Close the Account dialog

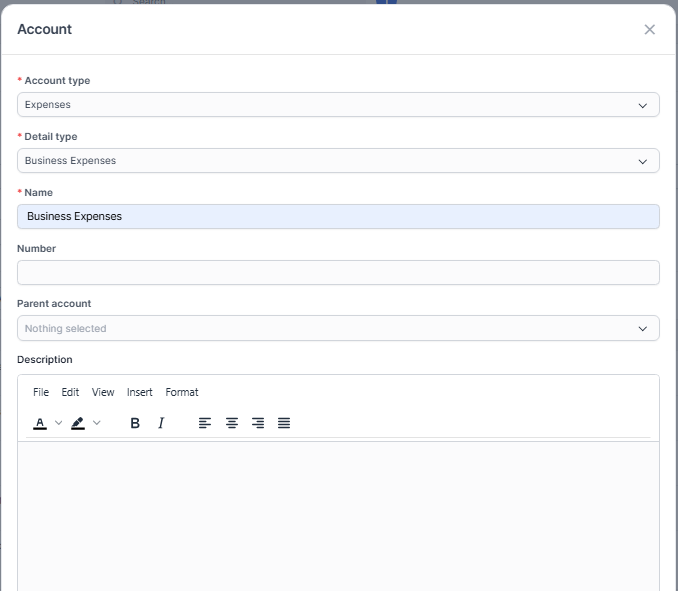[650, 29]
